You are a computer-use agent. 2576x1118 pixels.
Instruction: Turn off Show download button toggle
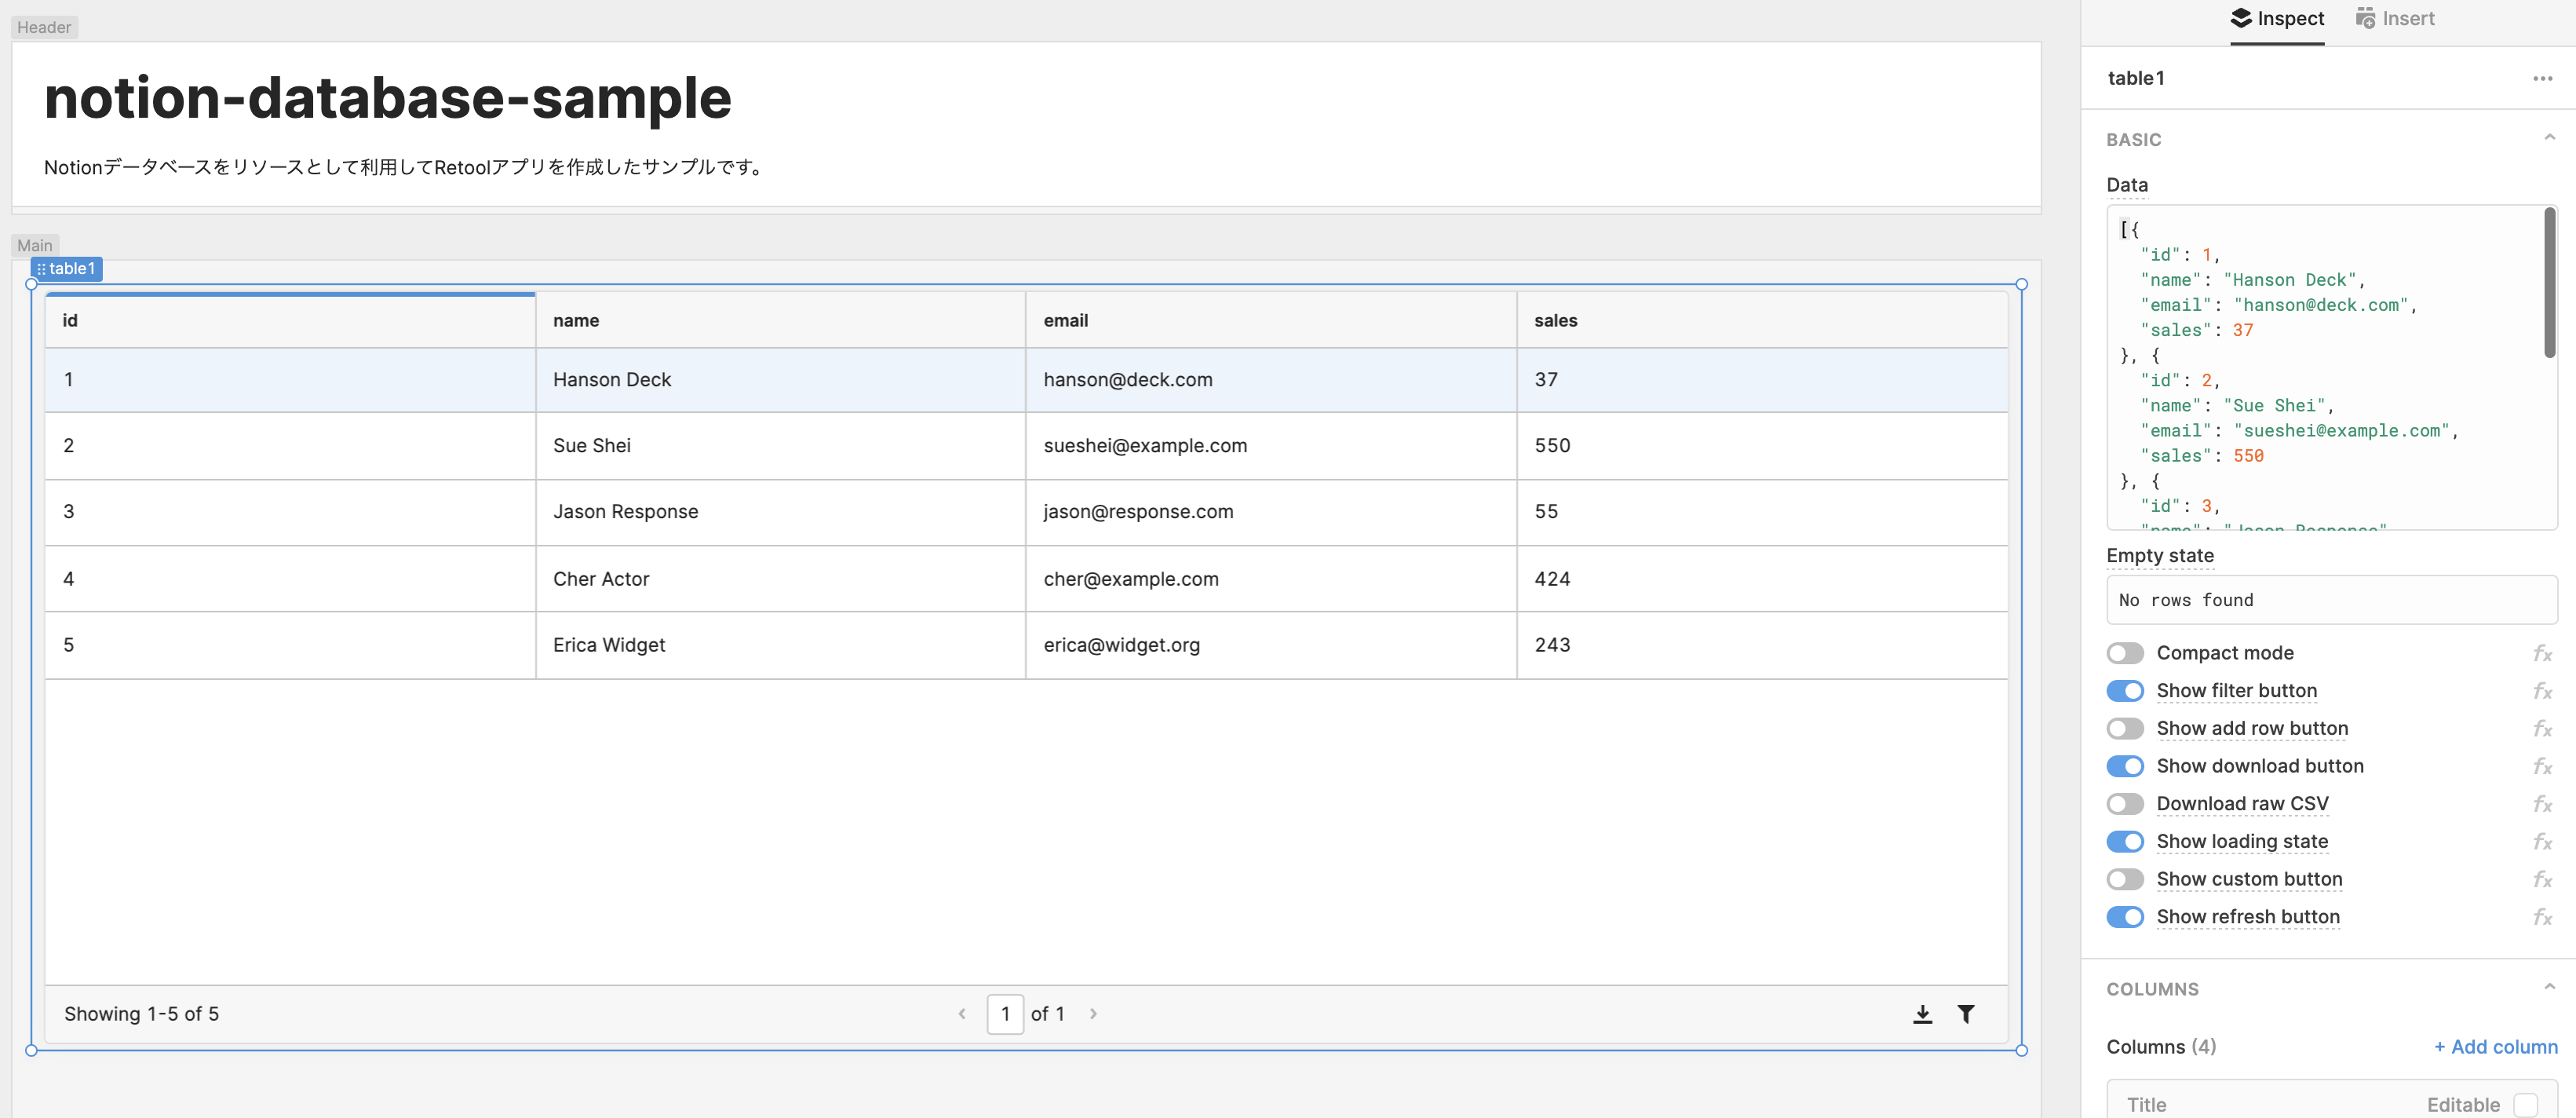pyautogui.click(x=2125, y=766)
